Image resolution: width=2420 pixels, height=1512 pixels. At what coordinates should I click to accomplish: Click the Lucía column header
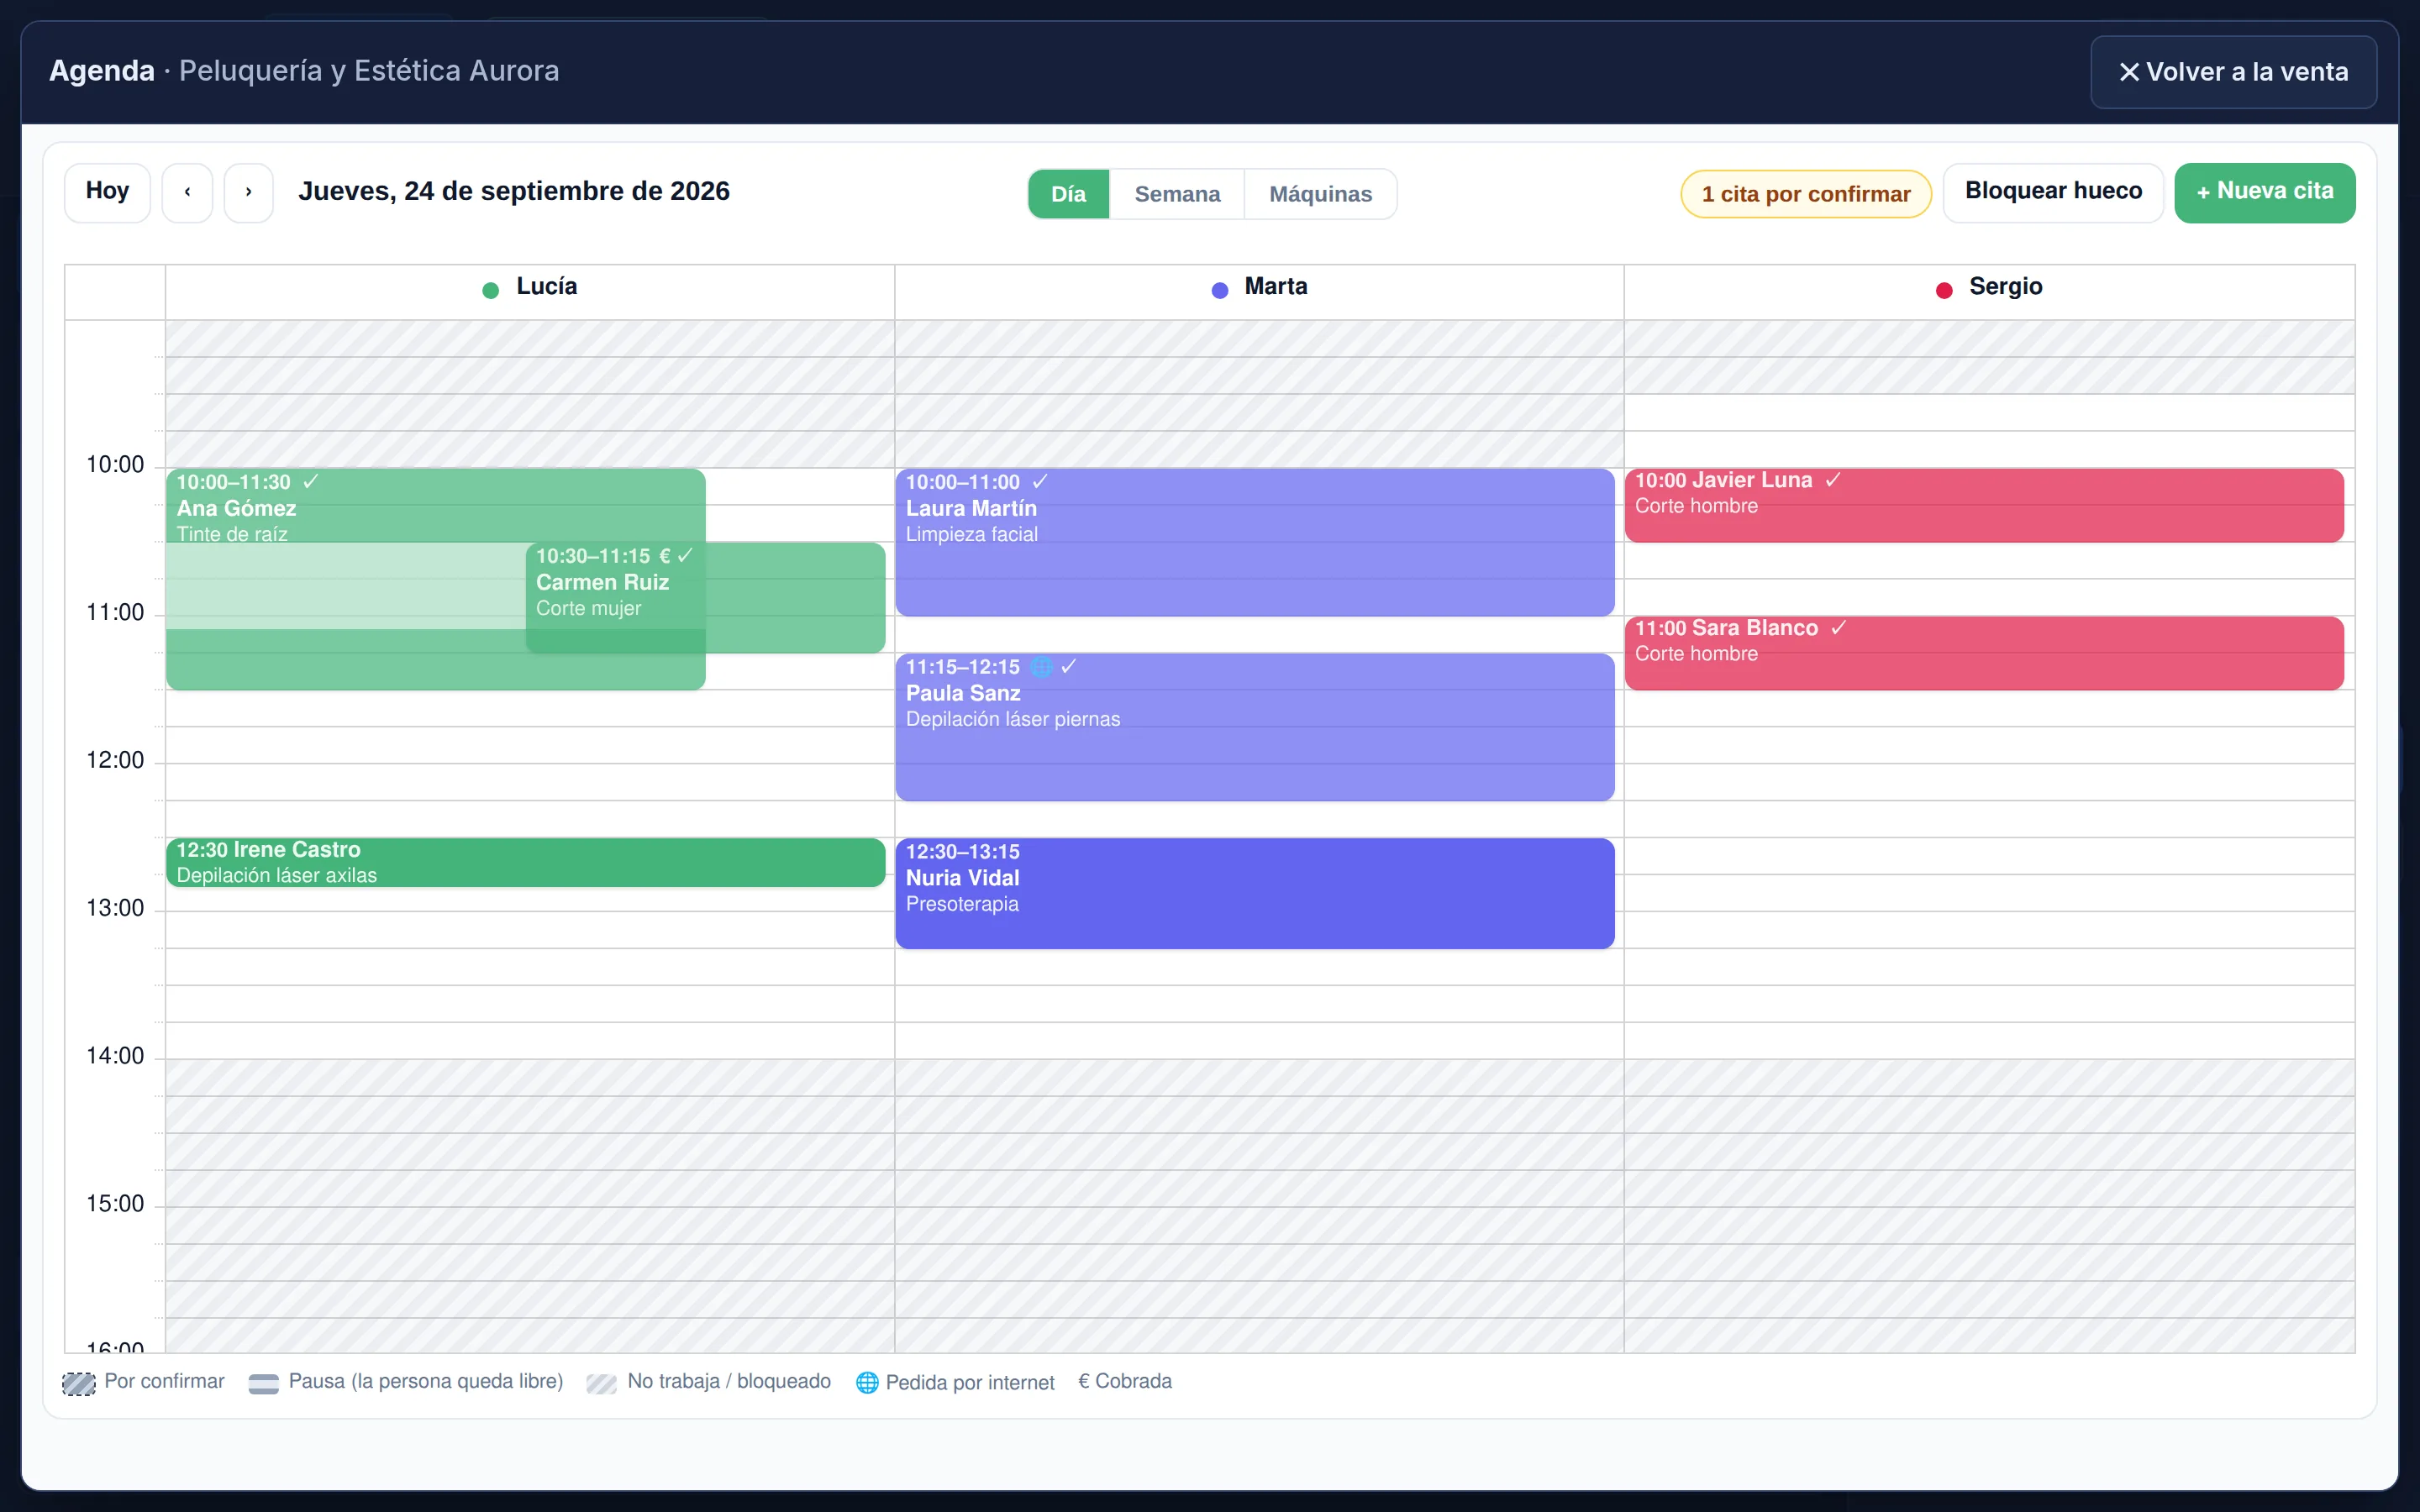[x=530, y=292]
